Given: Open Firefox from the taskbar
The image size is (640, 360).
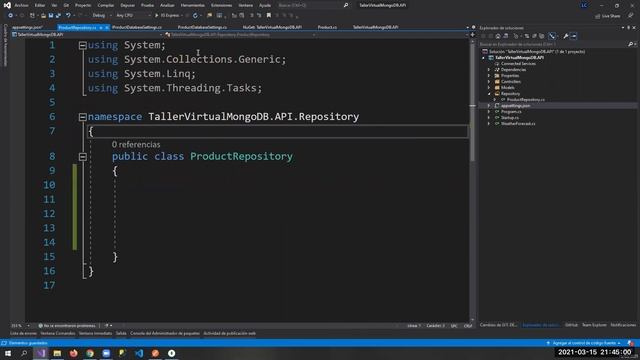Looking at the screenshot, I should (73, 353).
